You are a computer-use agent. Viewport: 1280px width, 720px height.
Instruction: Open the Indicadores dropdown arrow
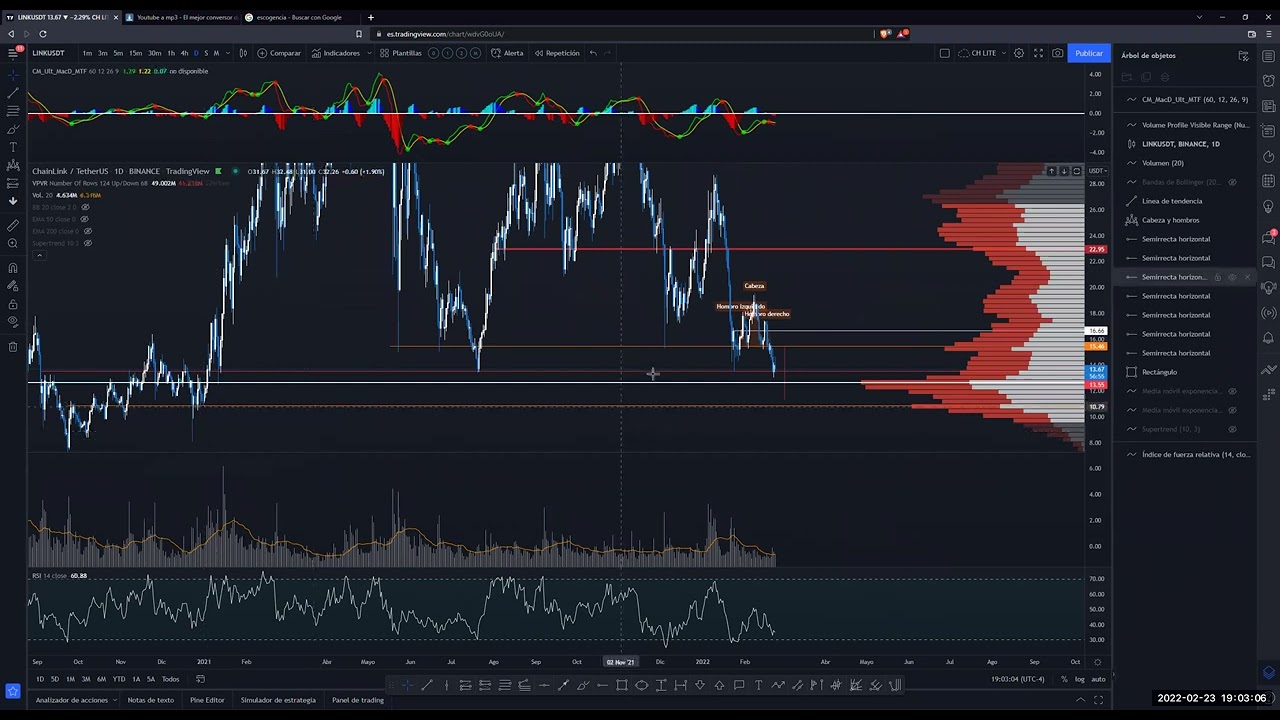[368, 53]
